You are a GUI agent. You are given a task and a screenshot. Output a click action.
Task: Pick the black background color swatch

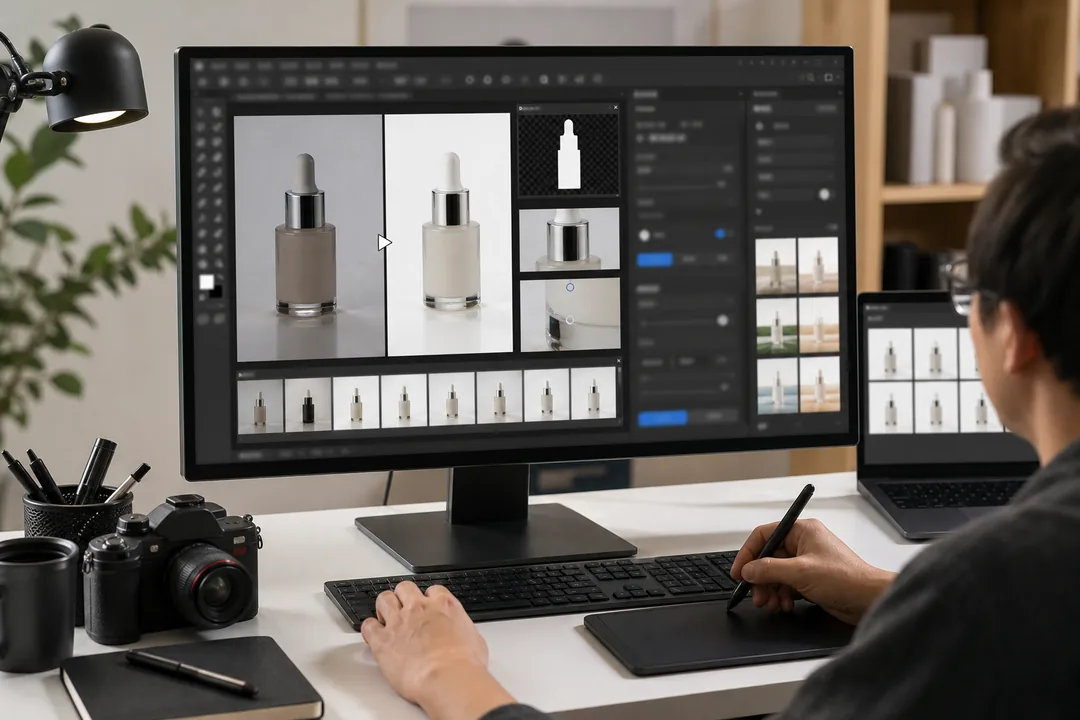coord(216,291)
